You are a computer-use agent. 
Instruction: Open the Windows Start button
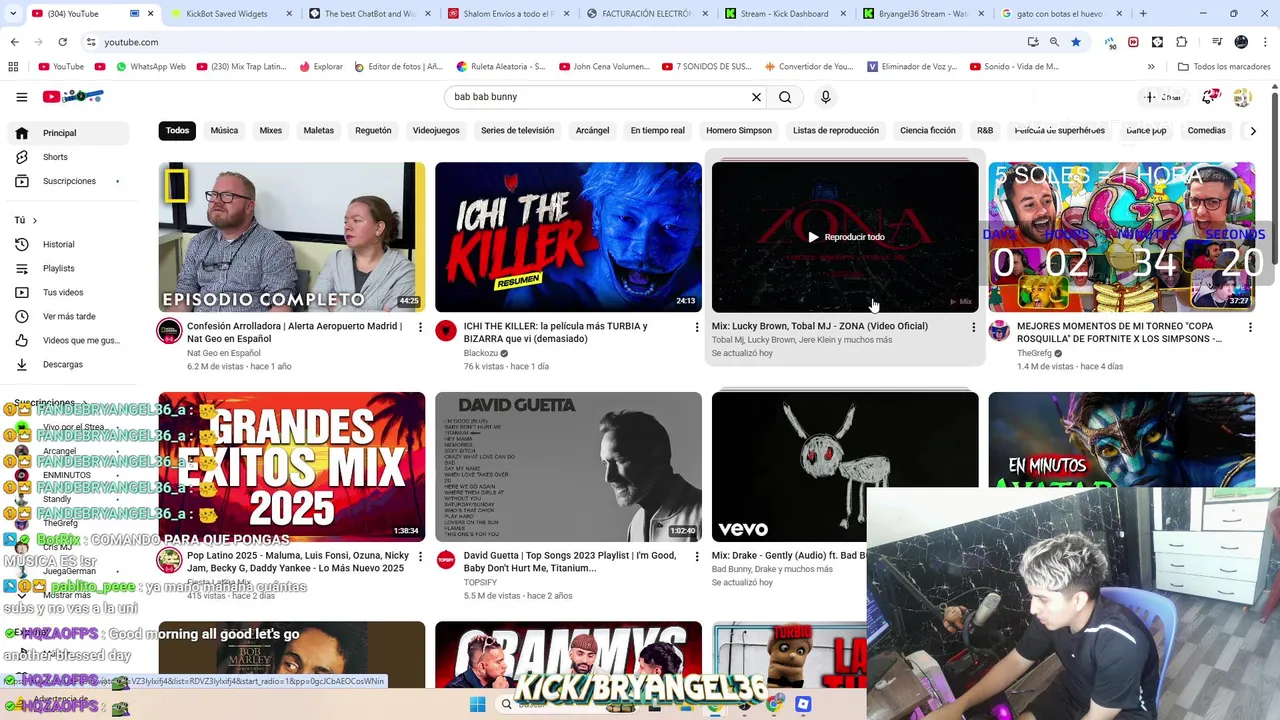(x=476, y=704)
